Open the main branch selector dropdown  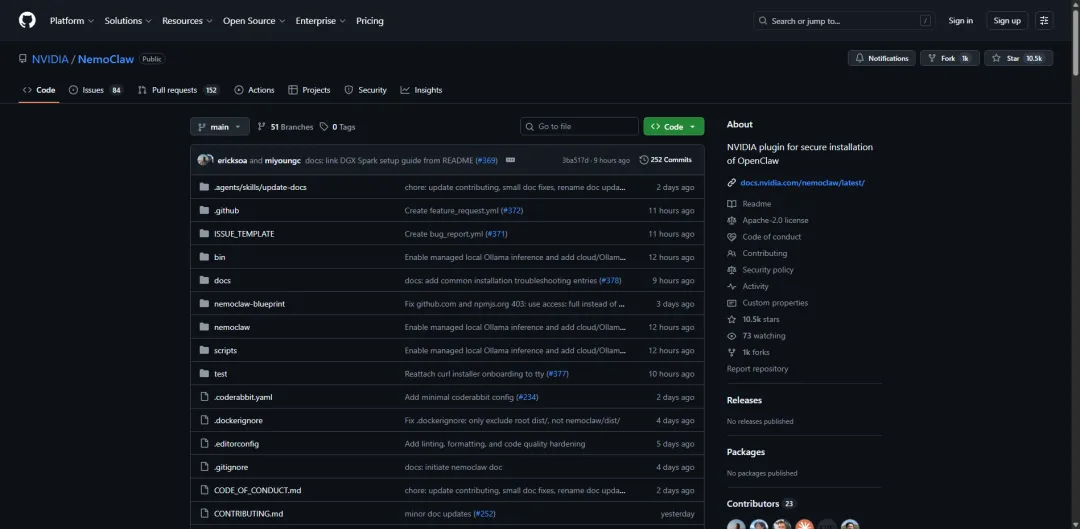click(220, 127)
